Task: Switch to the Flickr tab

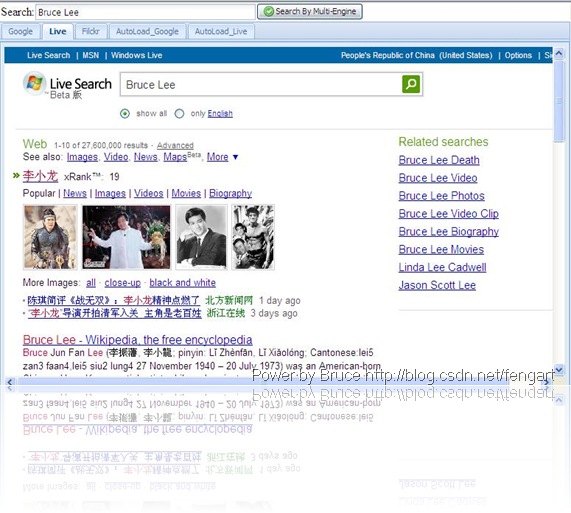Action: (x=91, y=31)
